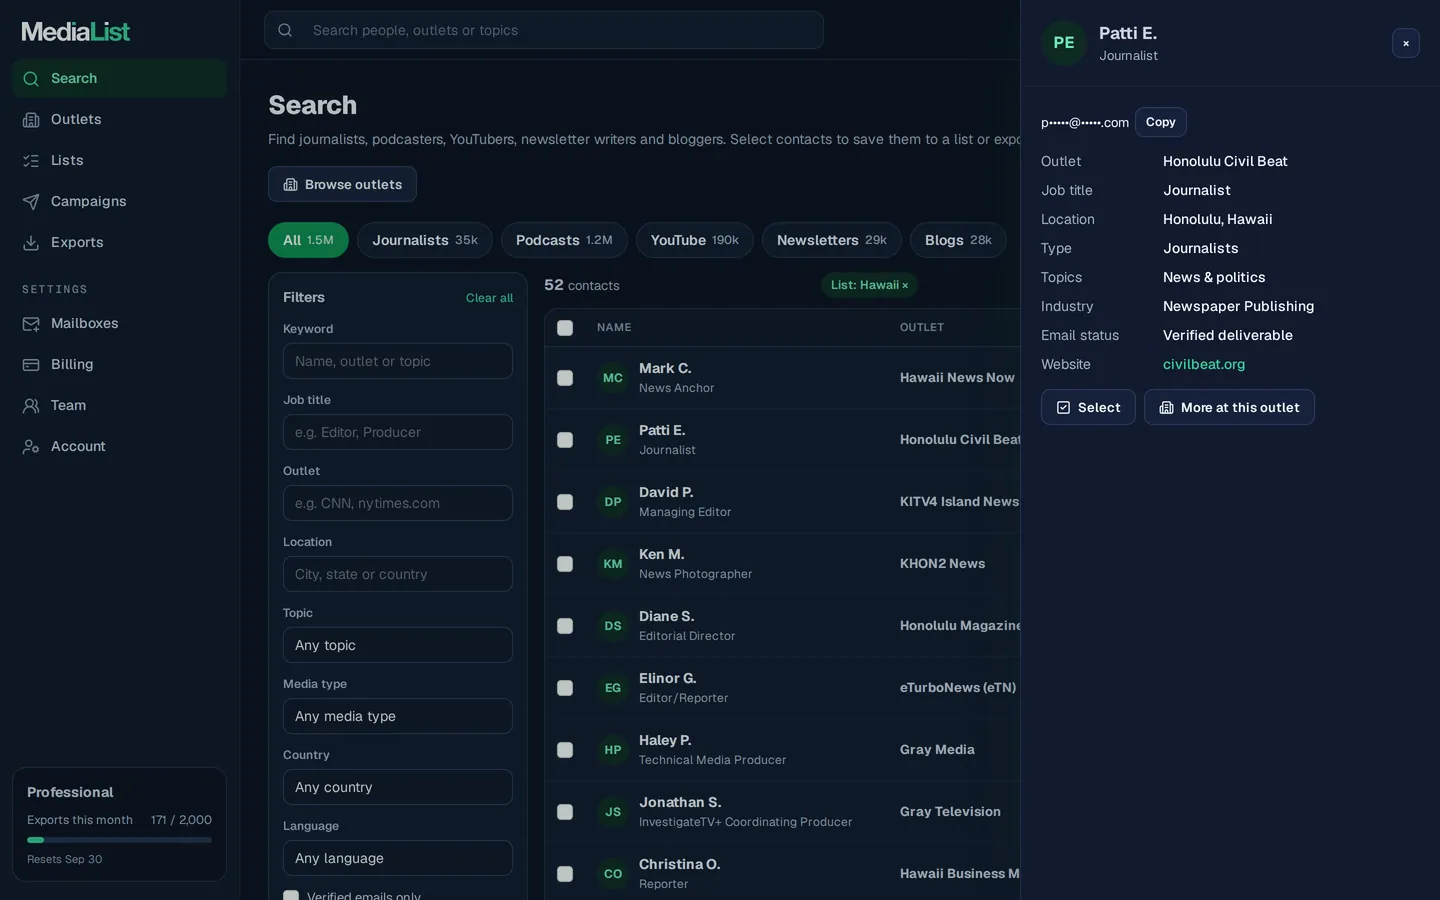Copy Patti E.'s email address
1440x900 pixels.
(1161, 122)
